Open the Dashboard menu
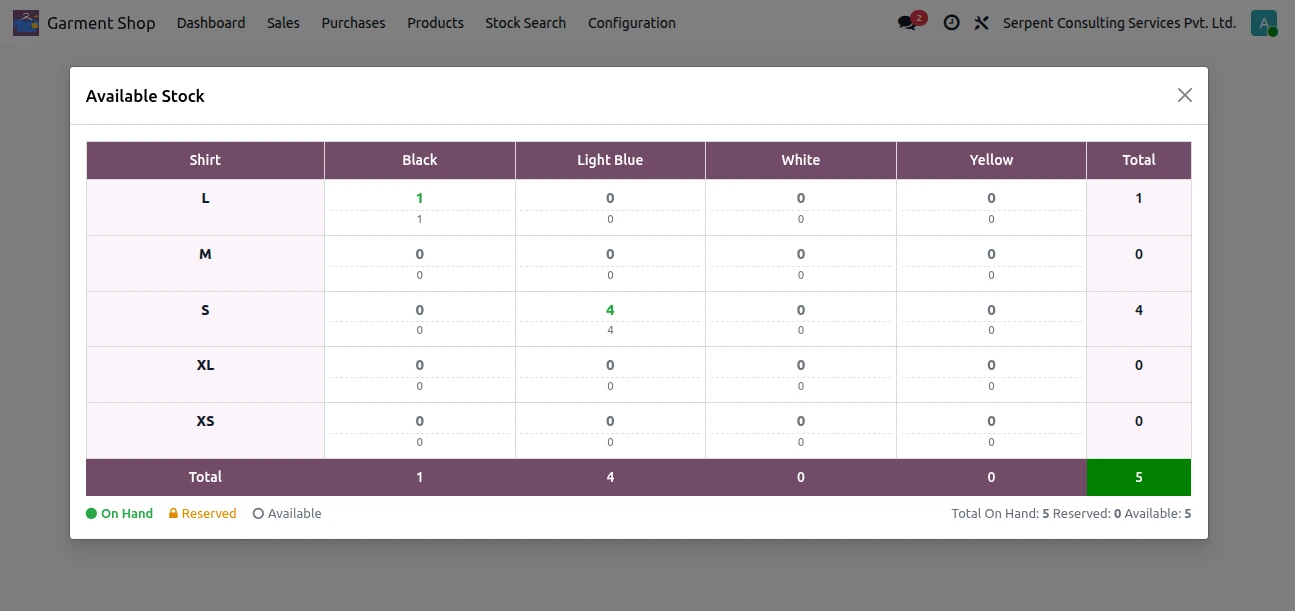 click(211, 22)
